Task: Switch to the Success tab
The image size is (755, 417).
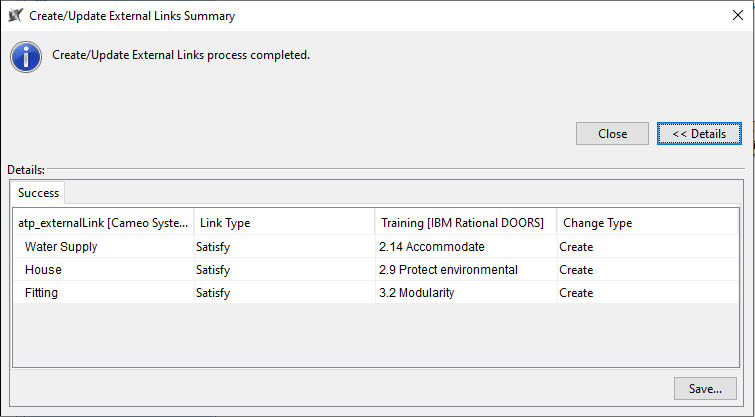Action: click(x=38, y=192)
